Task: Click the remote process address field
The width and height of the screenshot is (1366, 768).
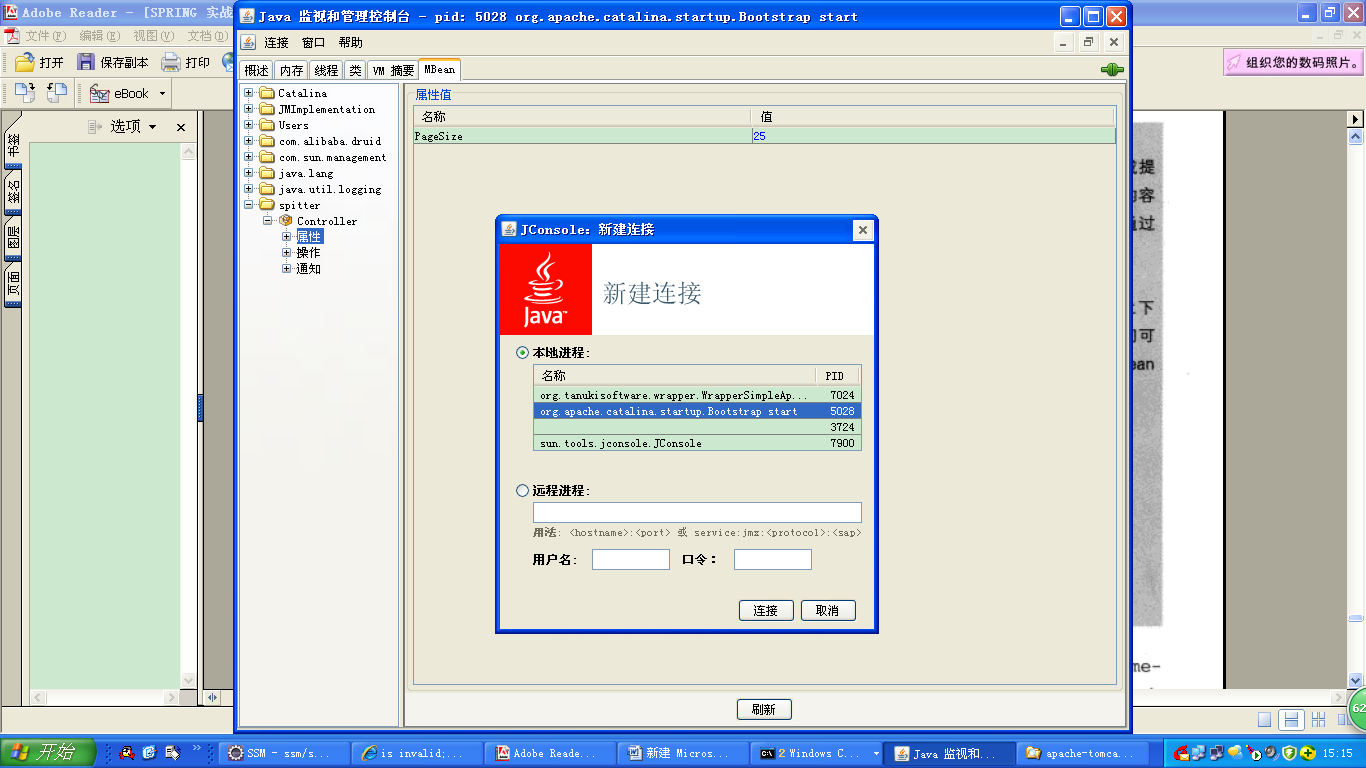Action: (697, 512)
